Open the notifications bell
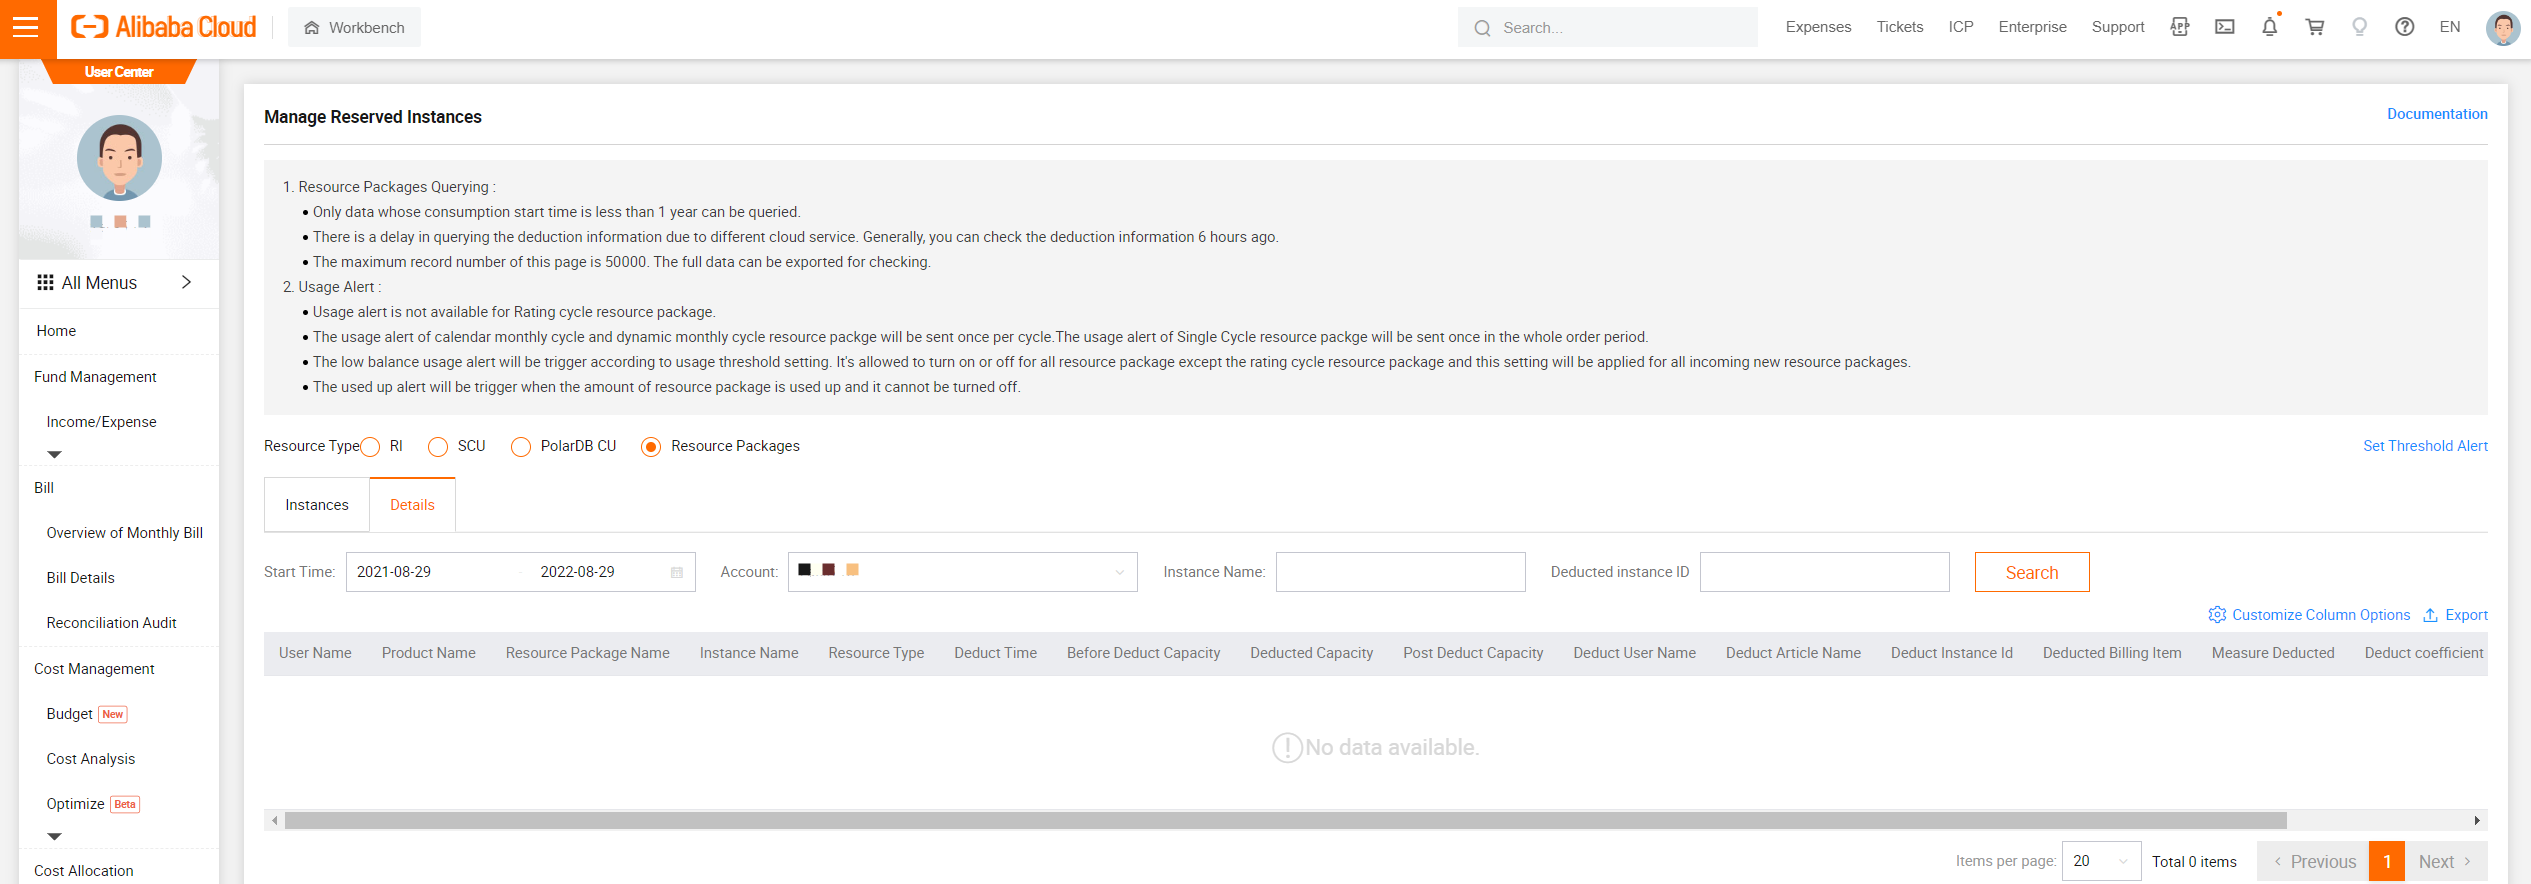This screenshot has height=884, width=2531. (2270, 27)
